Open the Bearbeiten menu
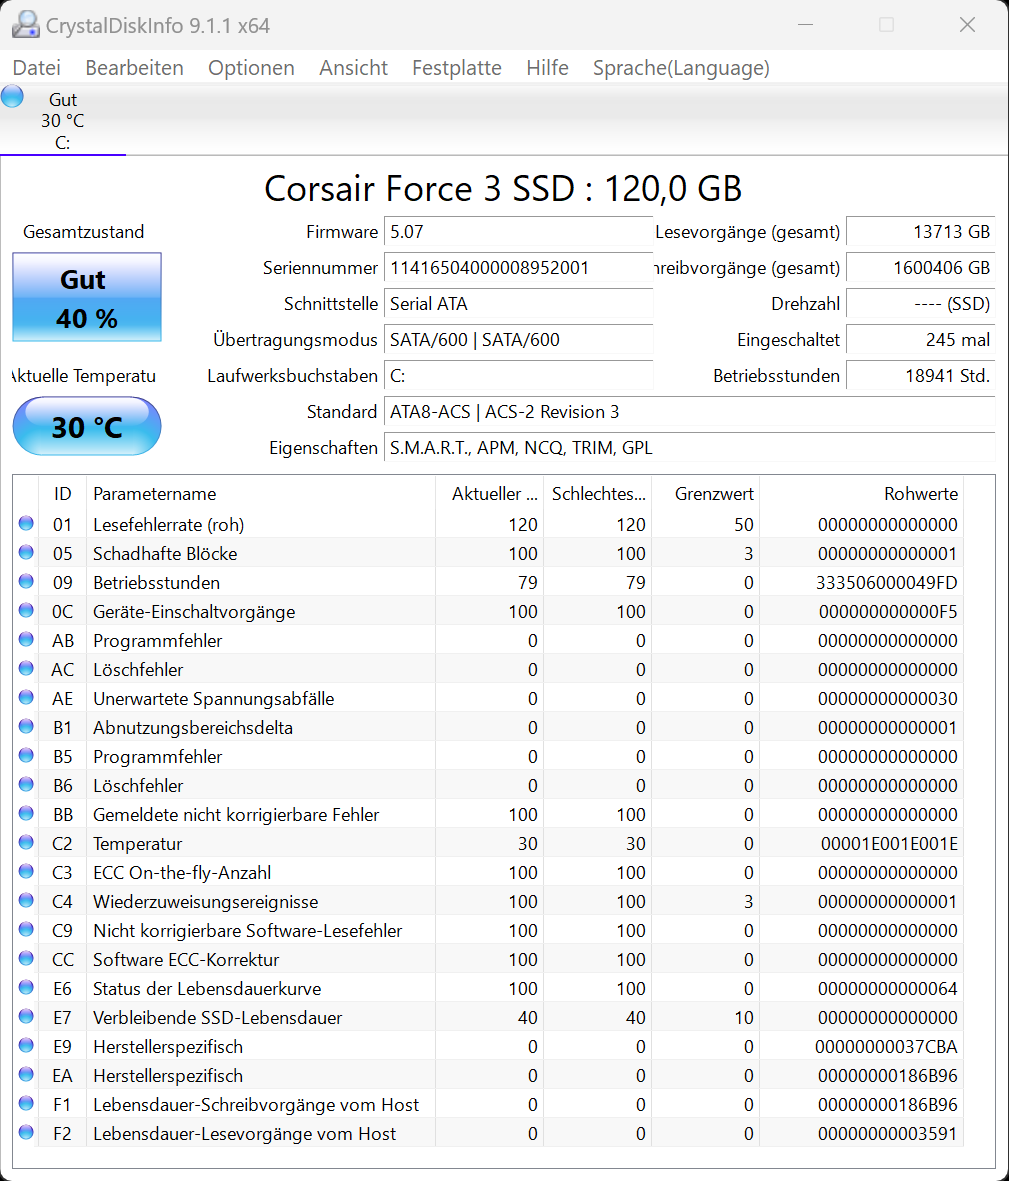 point(134,68)
